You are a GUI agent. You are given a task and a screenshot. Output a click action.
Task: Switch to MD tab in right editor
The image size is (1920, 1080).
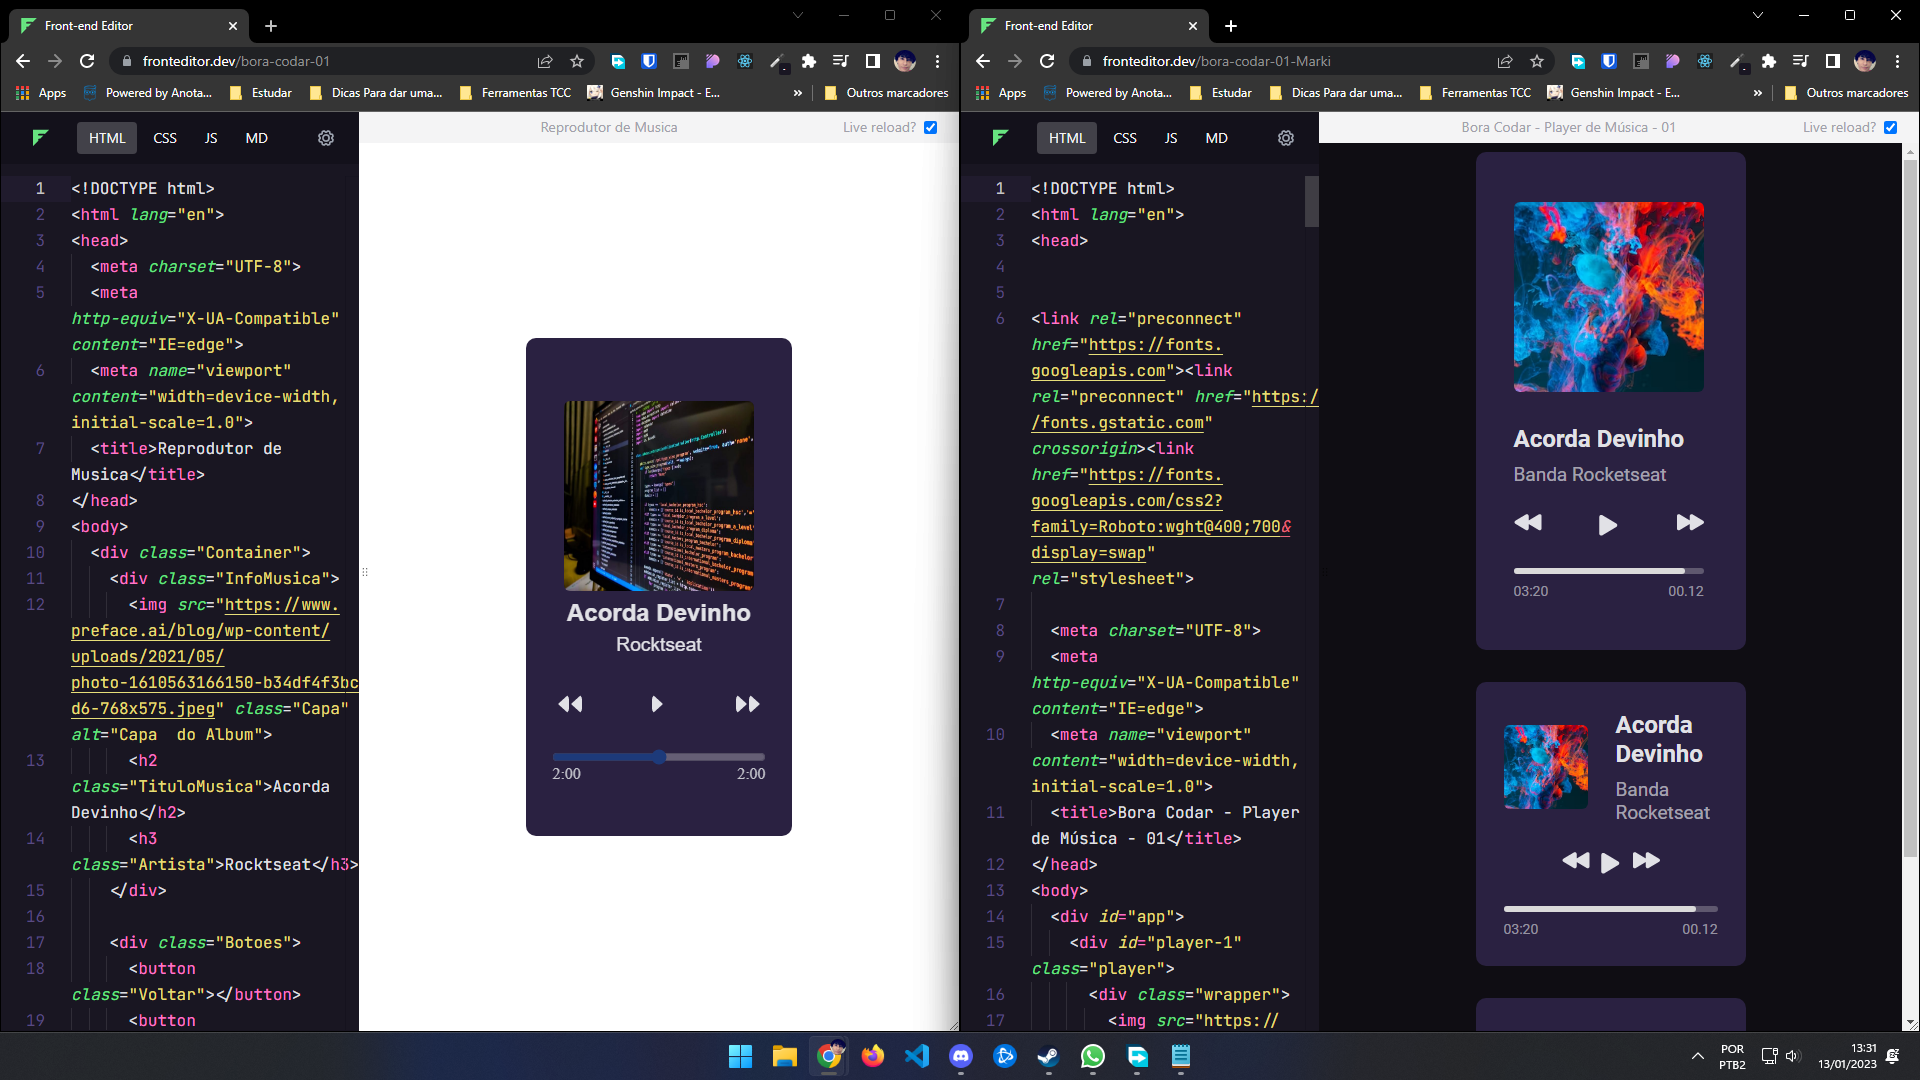pos(1216,138)
